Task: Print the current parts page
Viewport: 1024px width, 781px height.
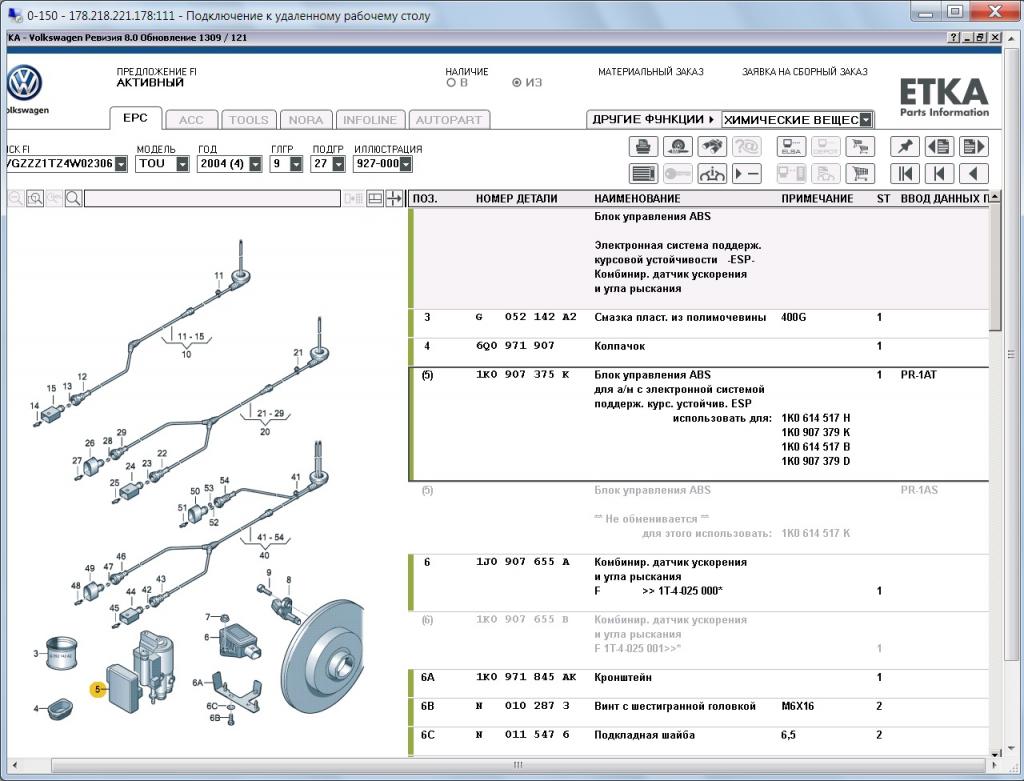Action: (x=643, y=146)
